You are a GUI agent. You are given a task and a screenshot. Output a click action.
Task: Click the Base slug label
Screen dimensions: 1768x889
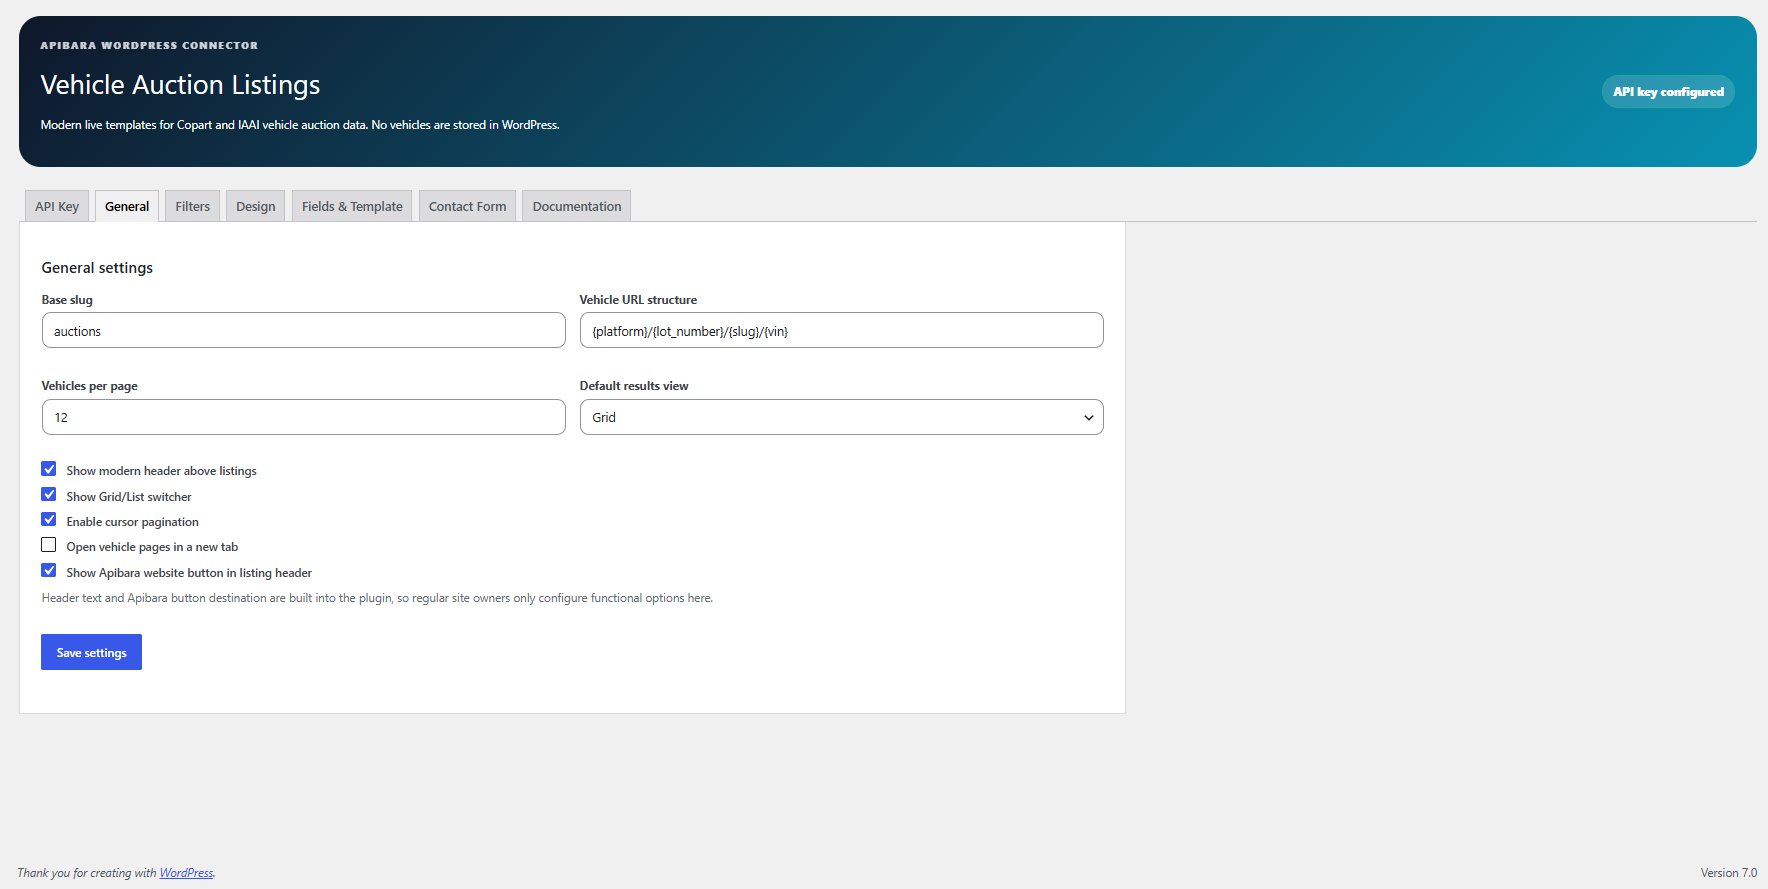67,300
